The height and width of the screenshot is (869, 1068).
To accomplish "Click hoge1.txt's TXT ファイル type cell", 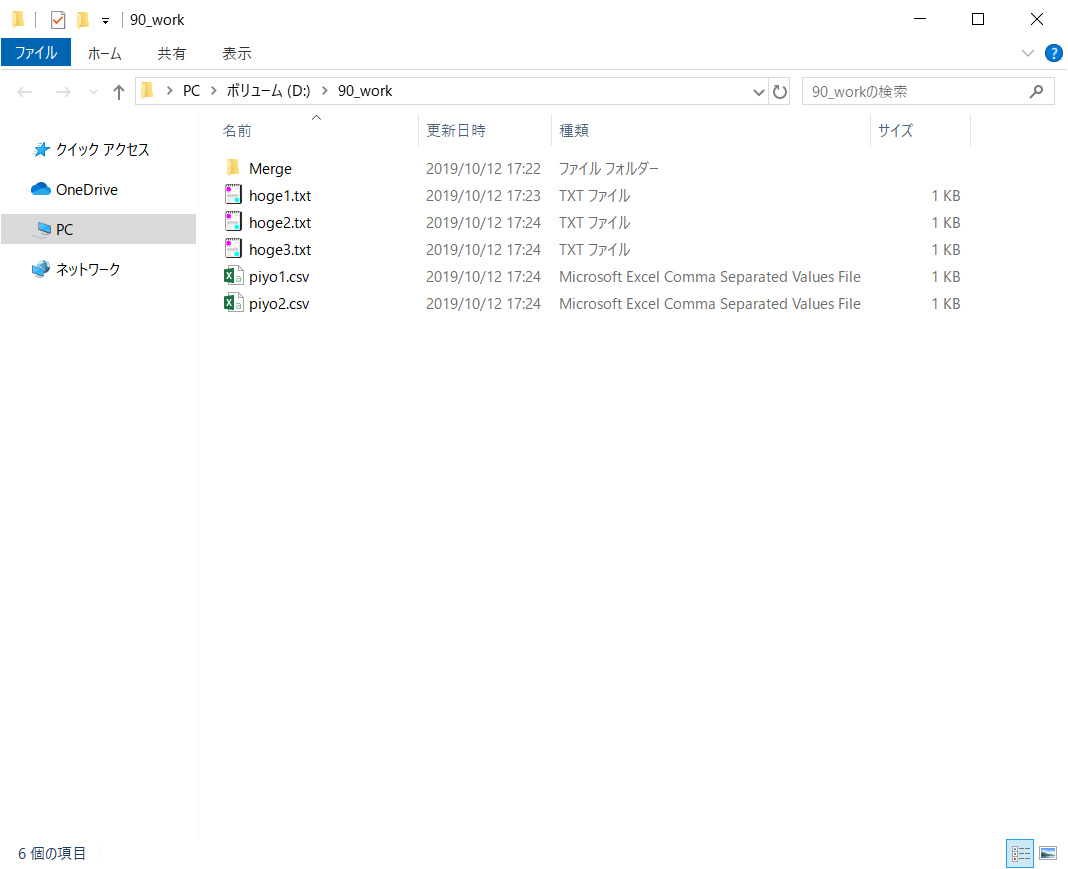I will (x=595, y=196).
